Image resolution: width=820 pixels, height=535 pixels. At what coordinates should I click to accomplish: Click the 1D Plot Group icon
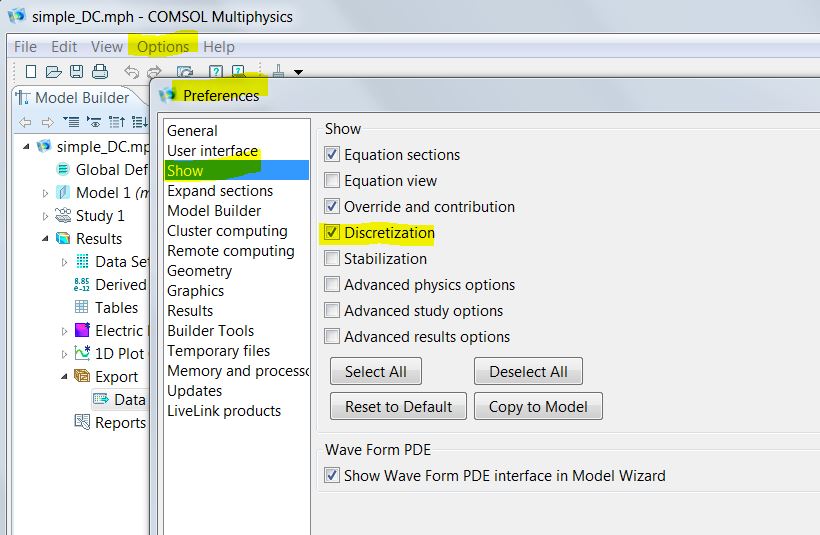pos(82,353)
